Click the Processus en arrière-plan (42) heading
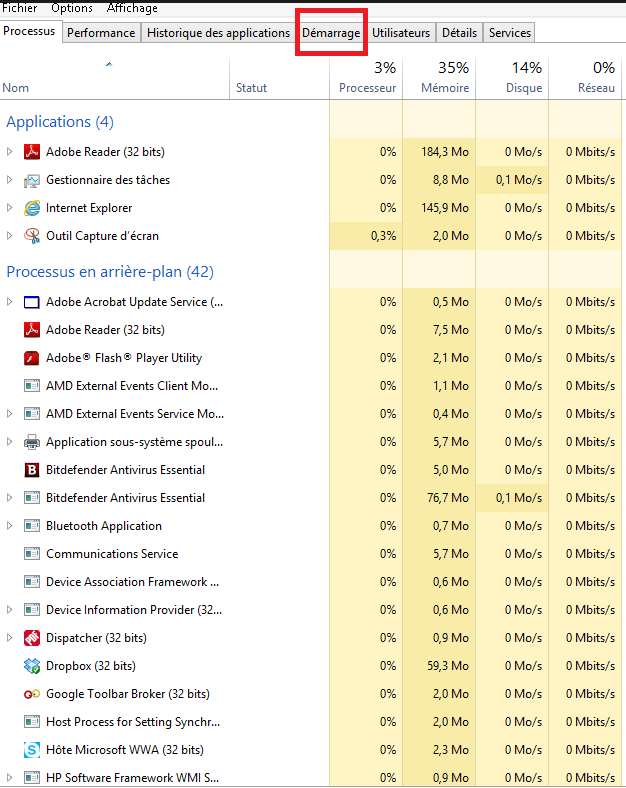626x788 pixels. point(110,272)
